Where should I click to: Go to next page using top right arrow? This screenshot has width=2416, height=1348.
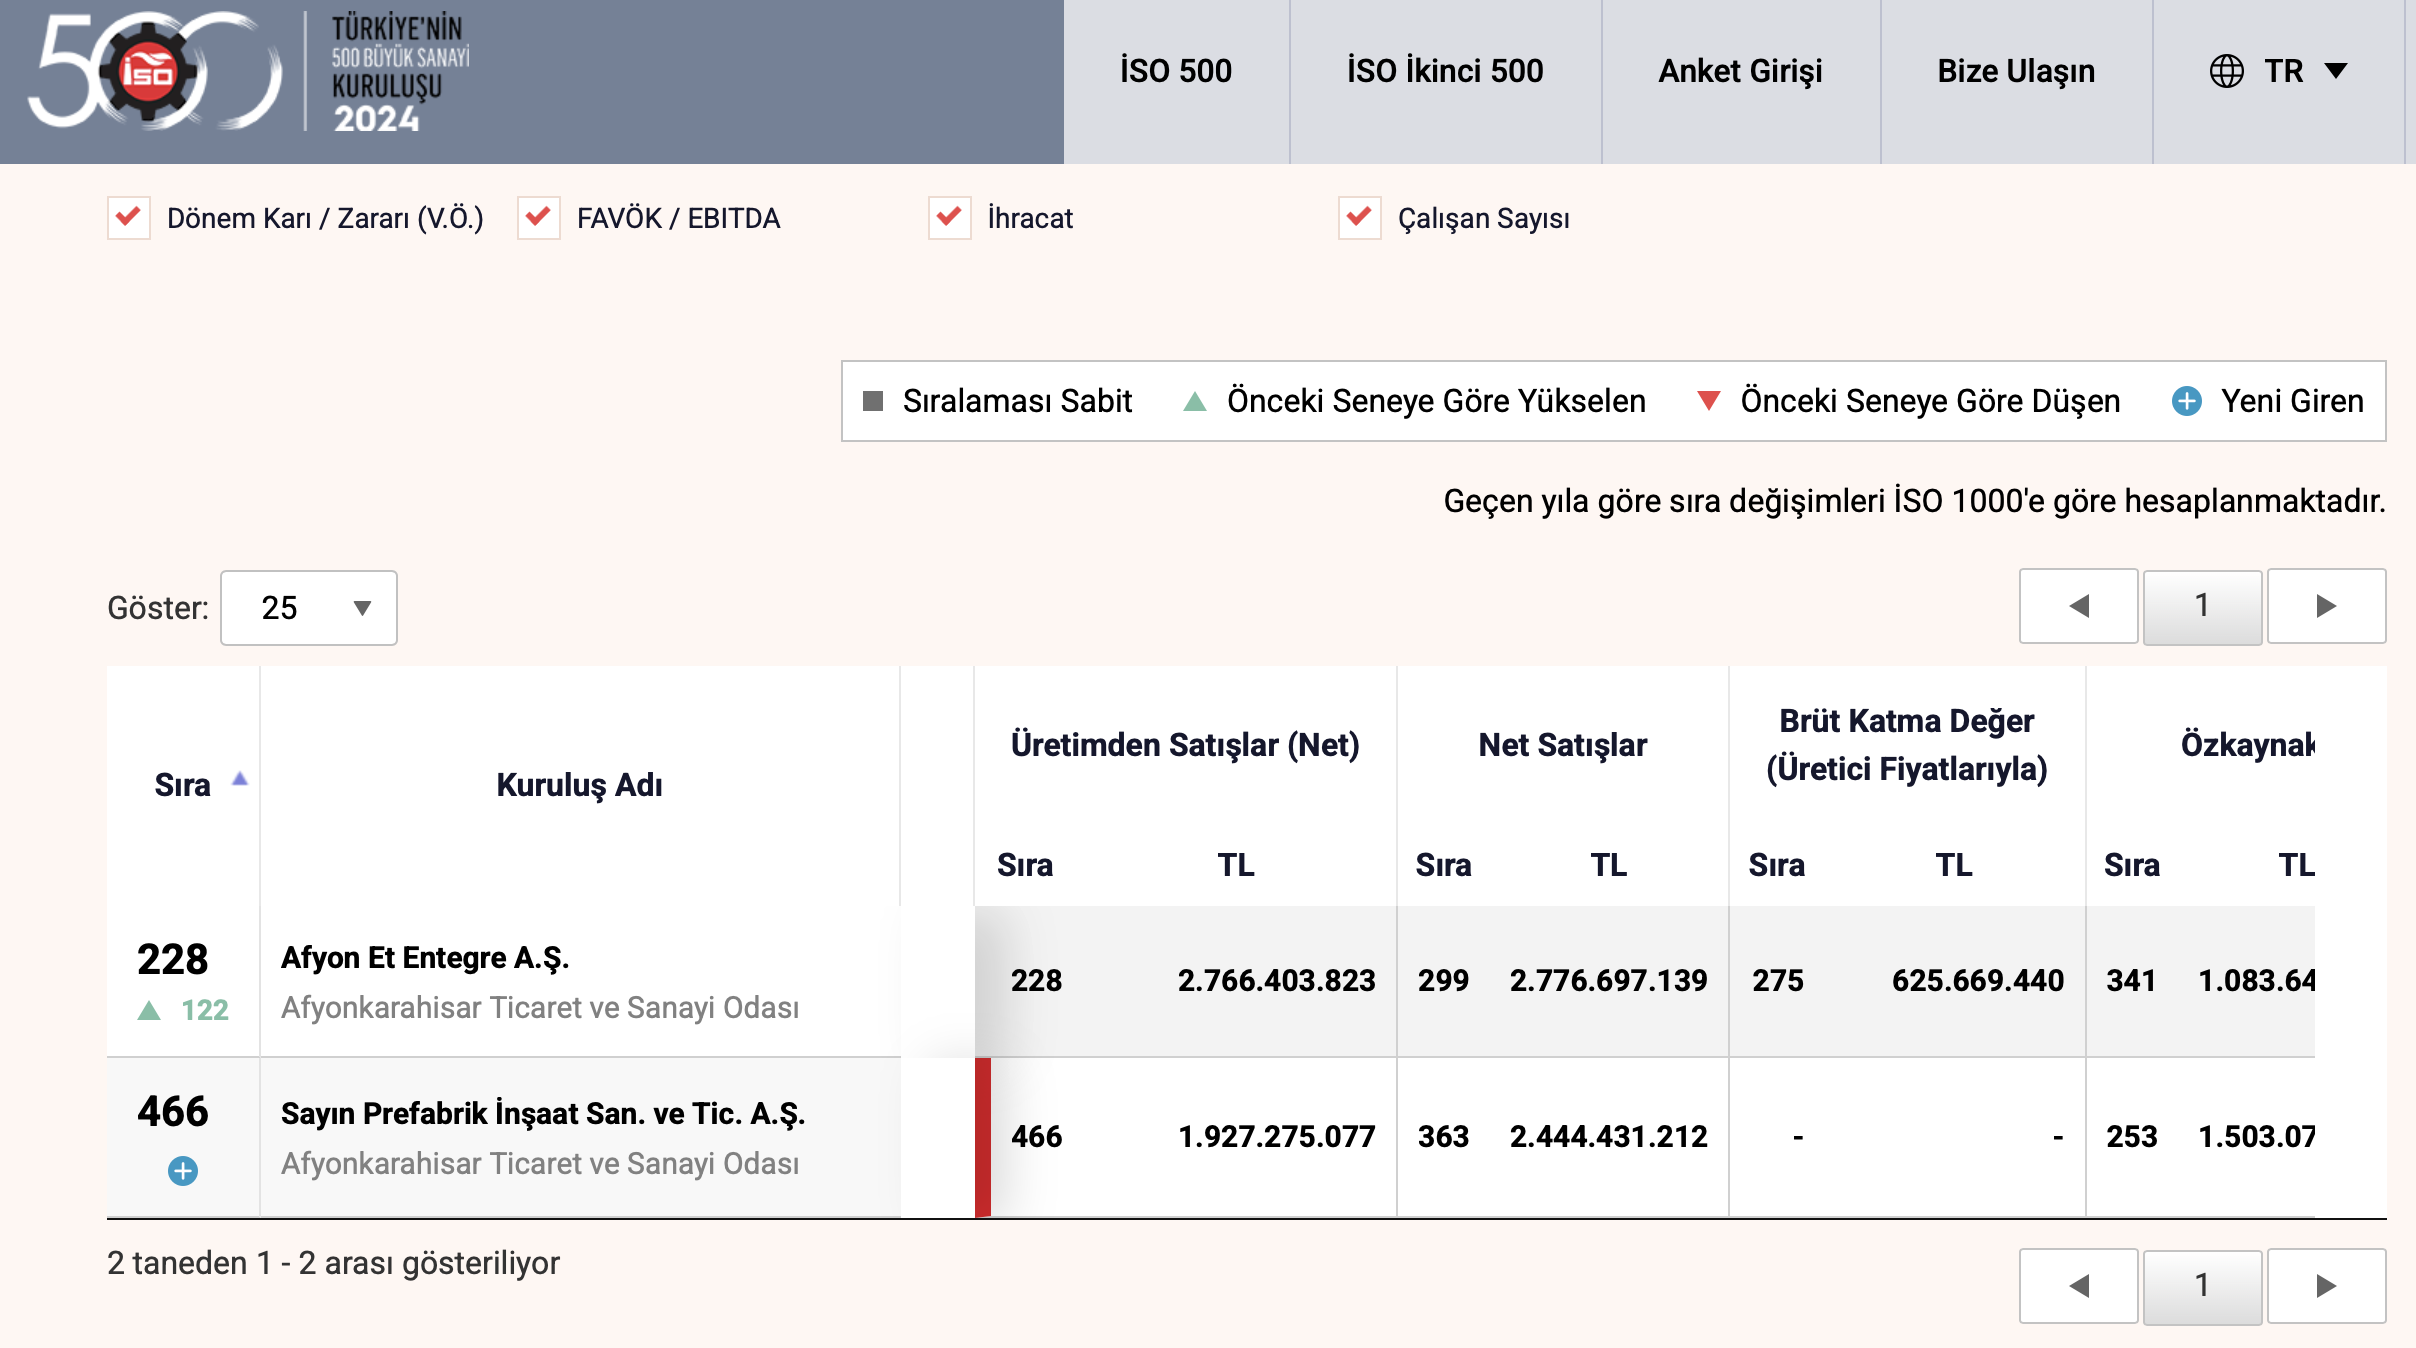pyautogui.click(x=2326, y=606)
